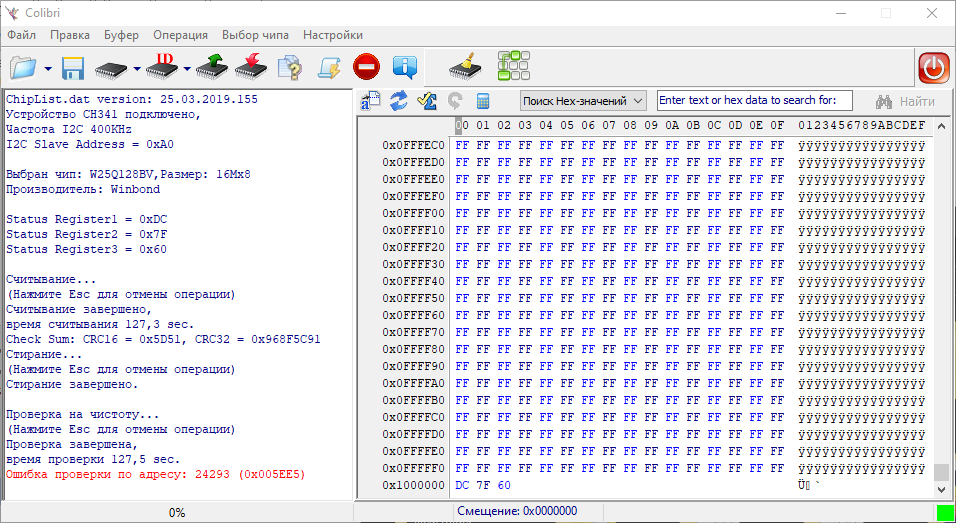Image resolution: width=956 pixels, height=523 pixels.
Task: Click the I2C Slave Address log line
Action: pos(90,144)
